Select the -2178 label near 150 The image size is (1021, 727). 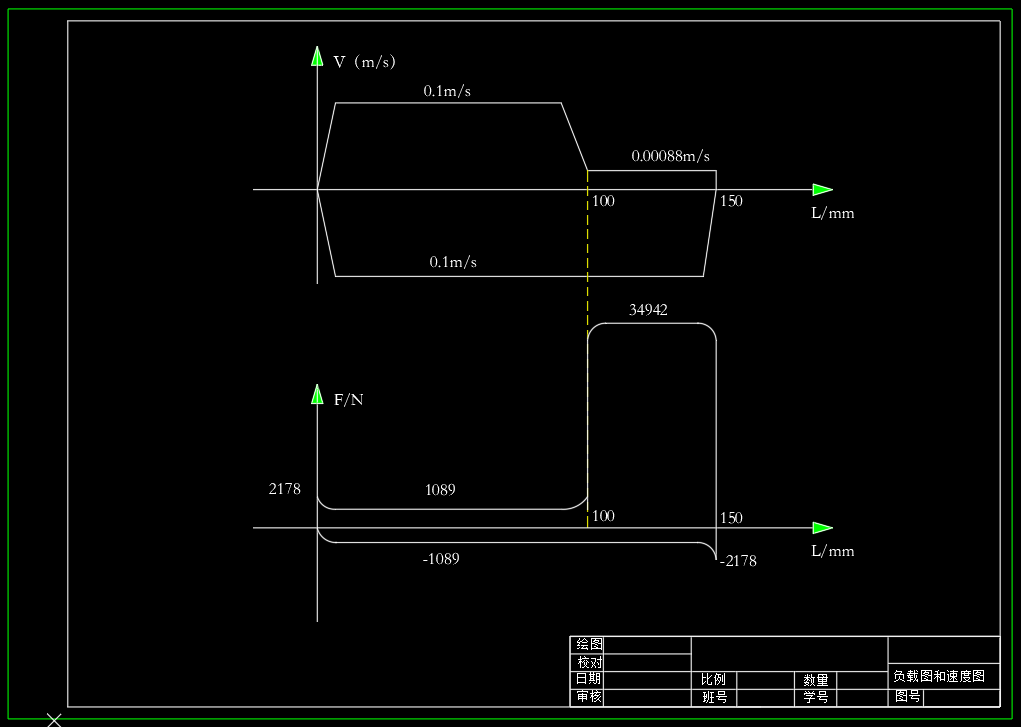pyautogui.click(x=738, y=561)
